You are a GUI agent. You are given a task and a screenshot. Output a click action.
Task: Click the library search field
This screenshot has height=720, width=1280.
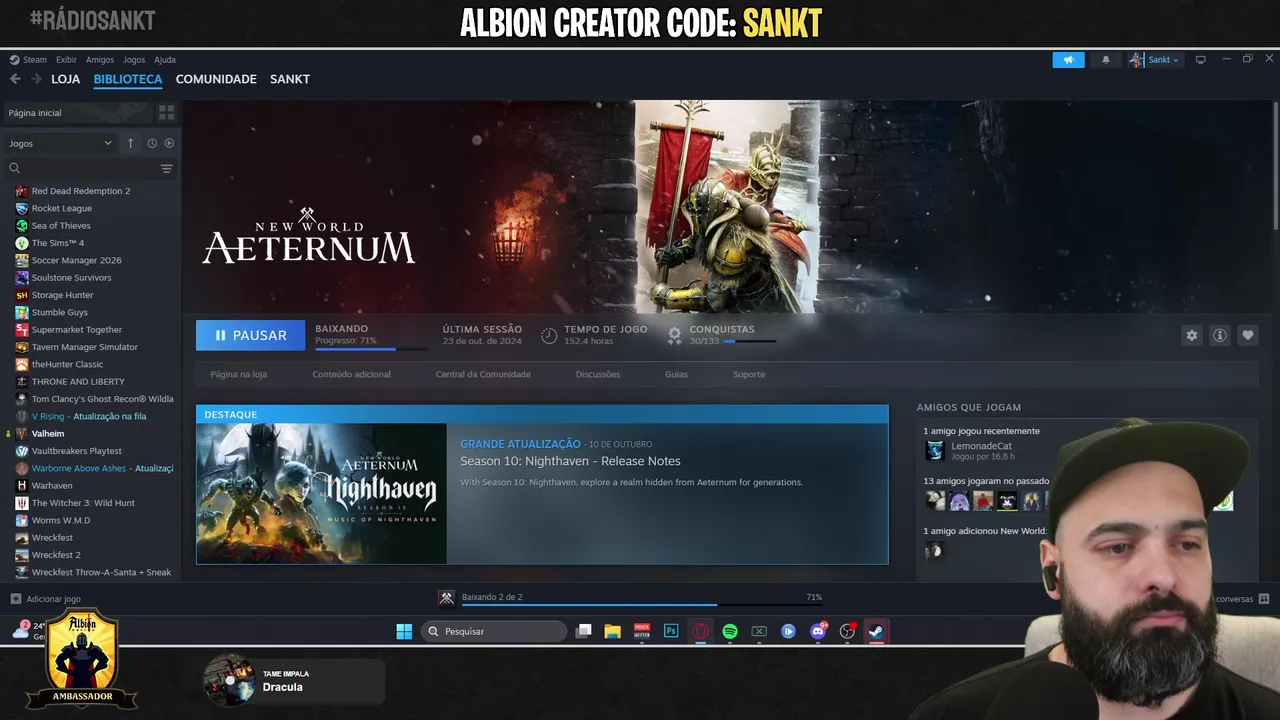pyautogui.click(x=82, y=168)
